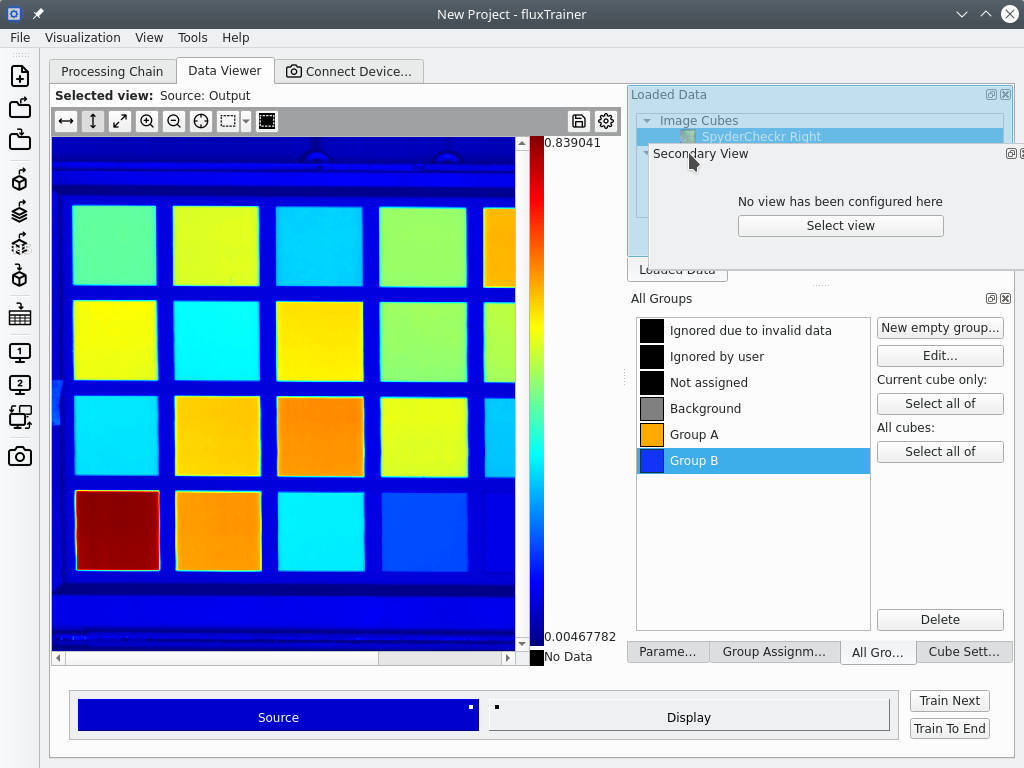Save the view image via floppy icon
The image size is (1024, 768).
(579, 121)
